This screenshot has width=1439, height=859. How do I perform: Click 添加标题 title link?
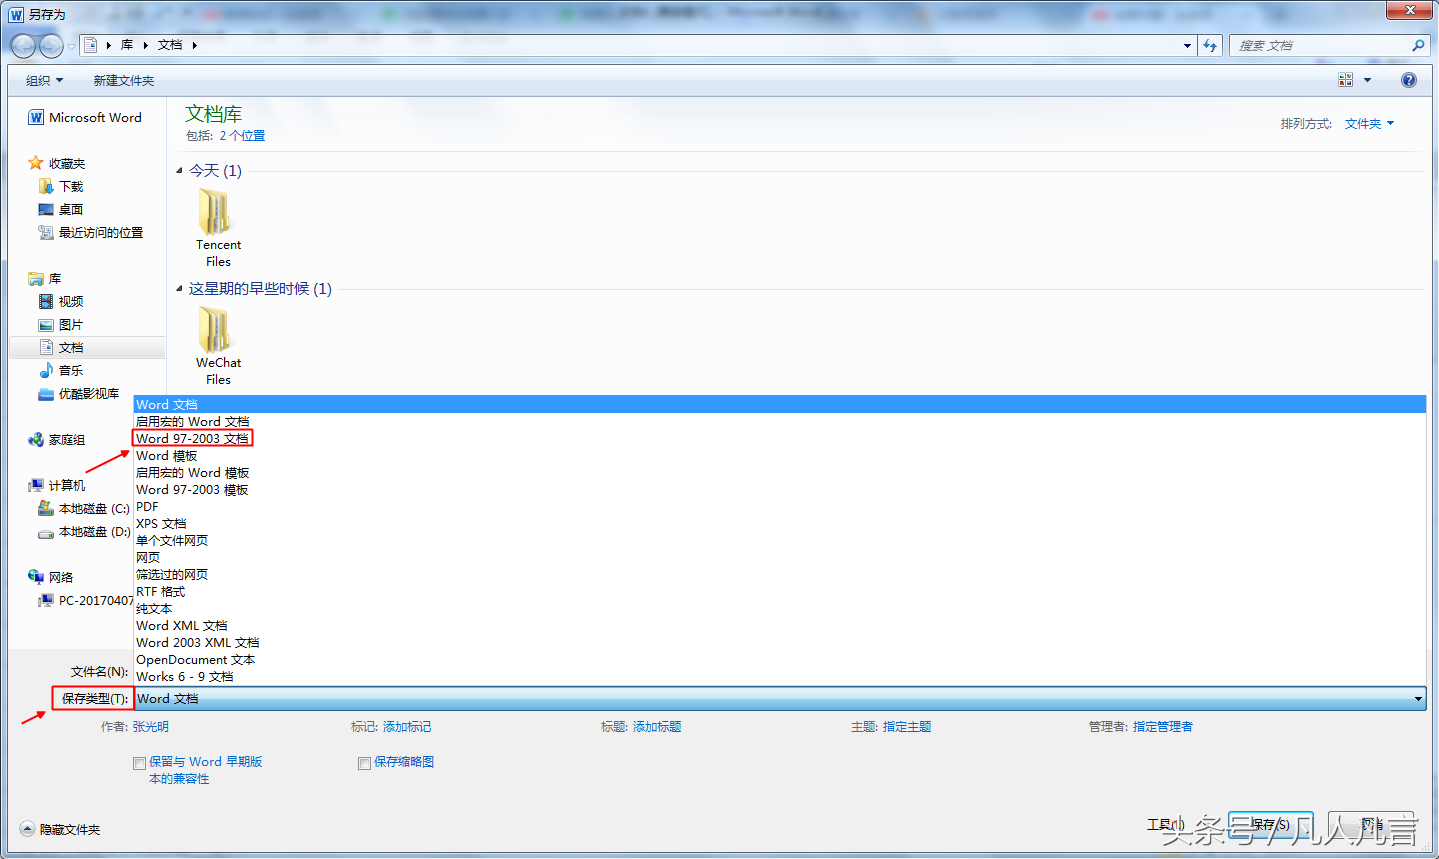(x=657, y=727)
